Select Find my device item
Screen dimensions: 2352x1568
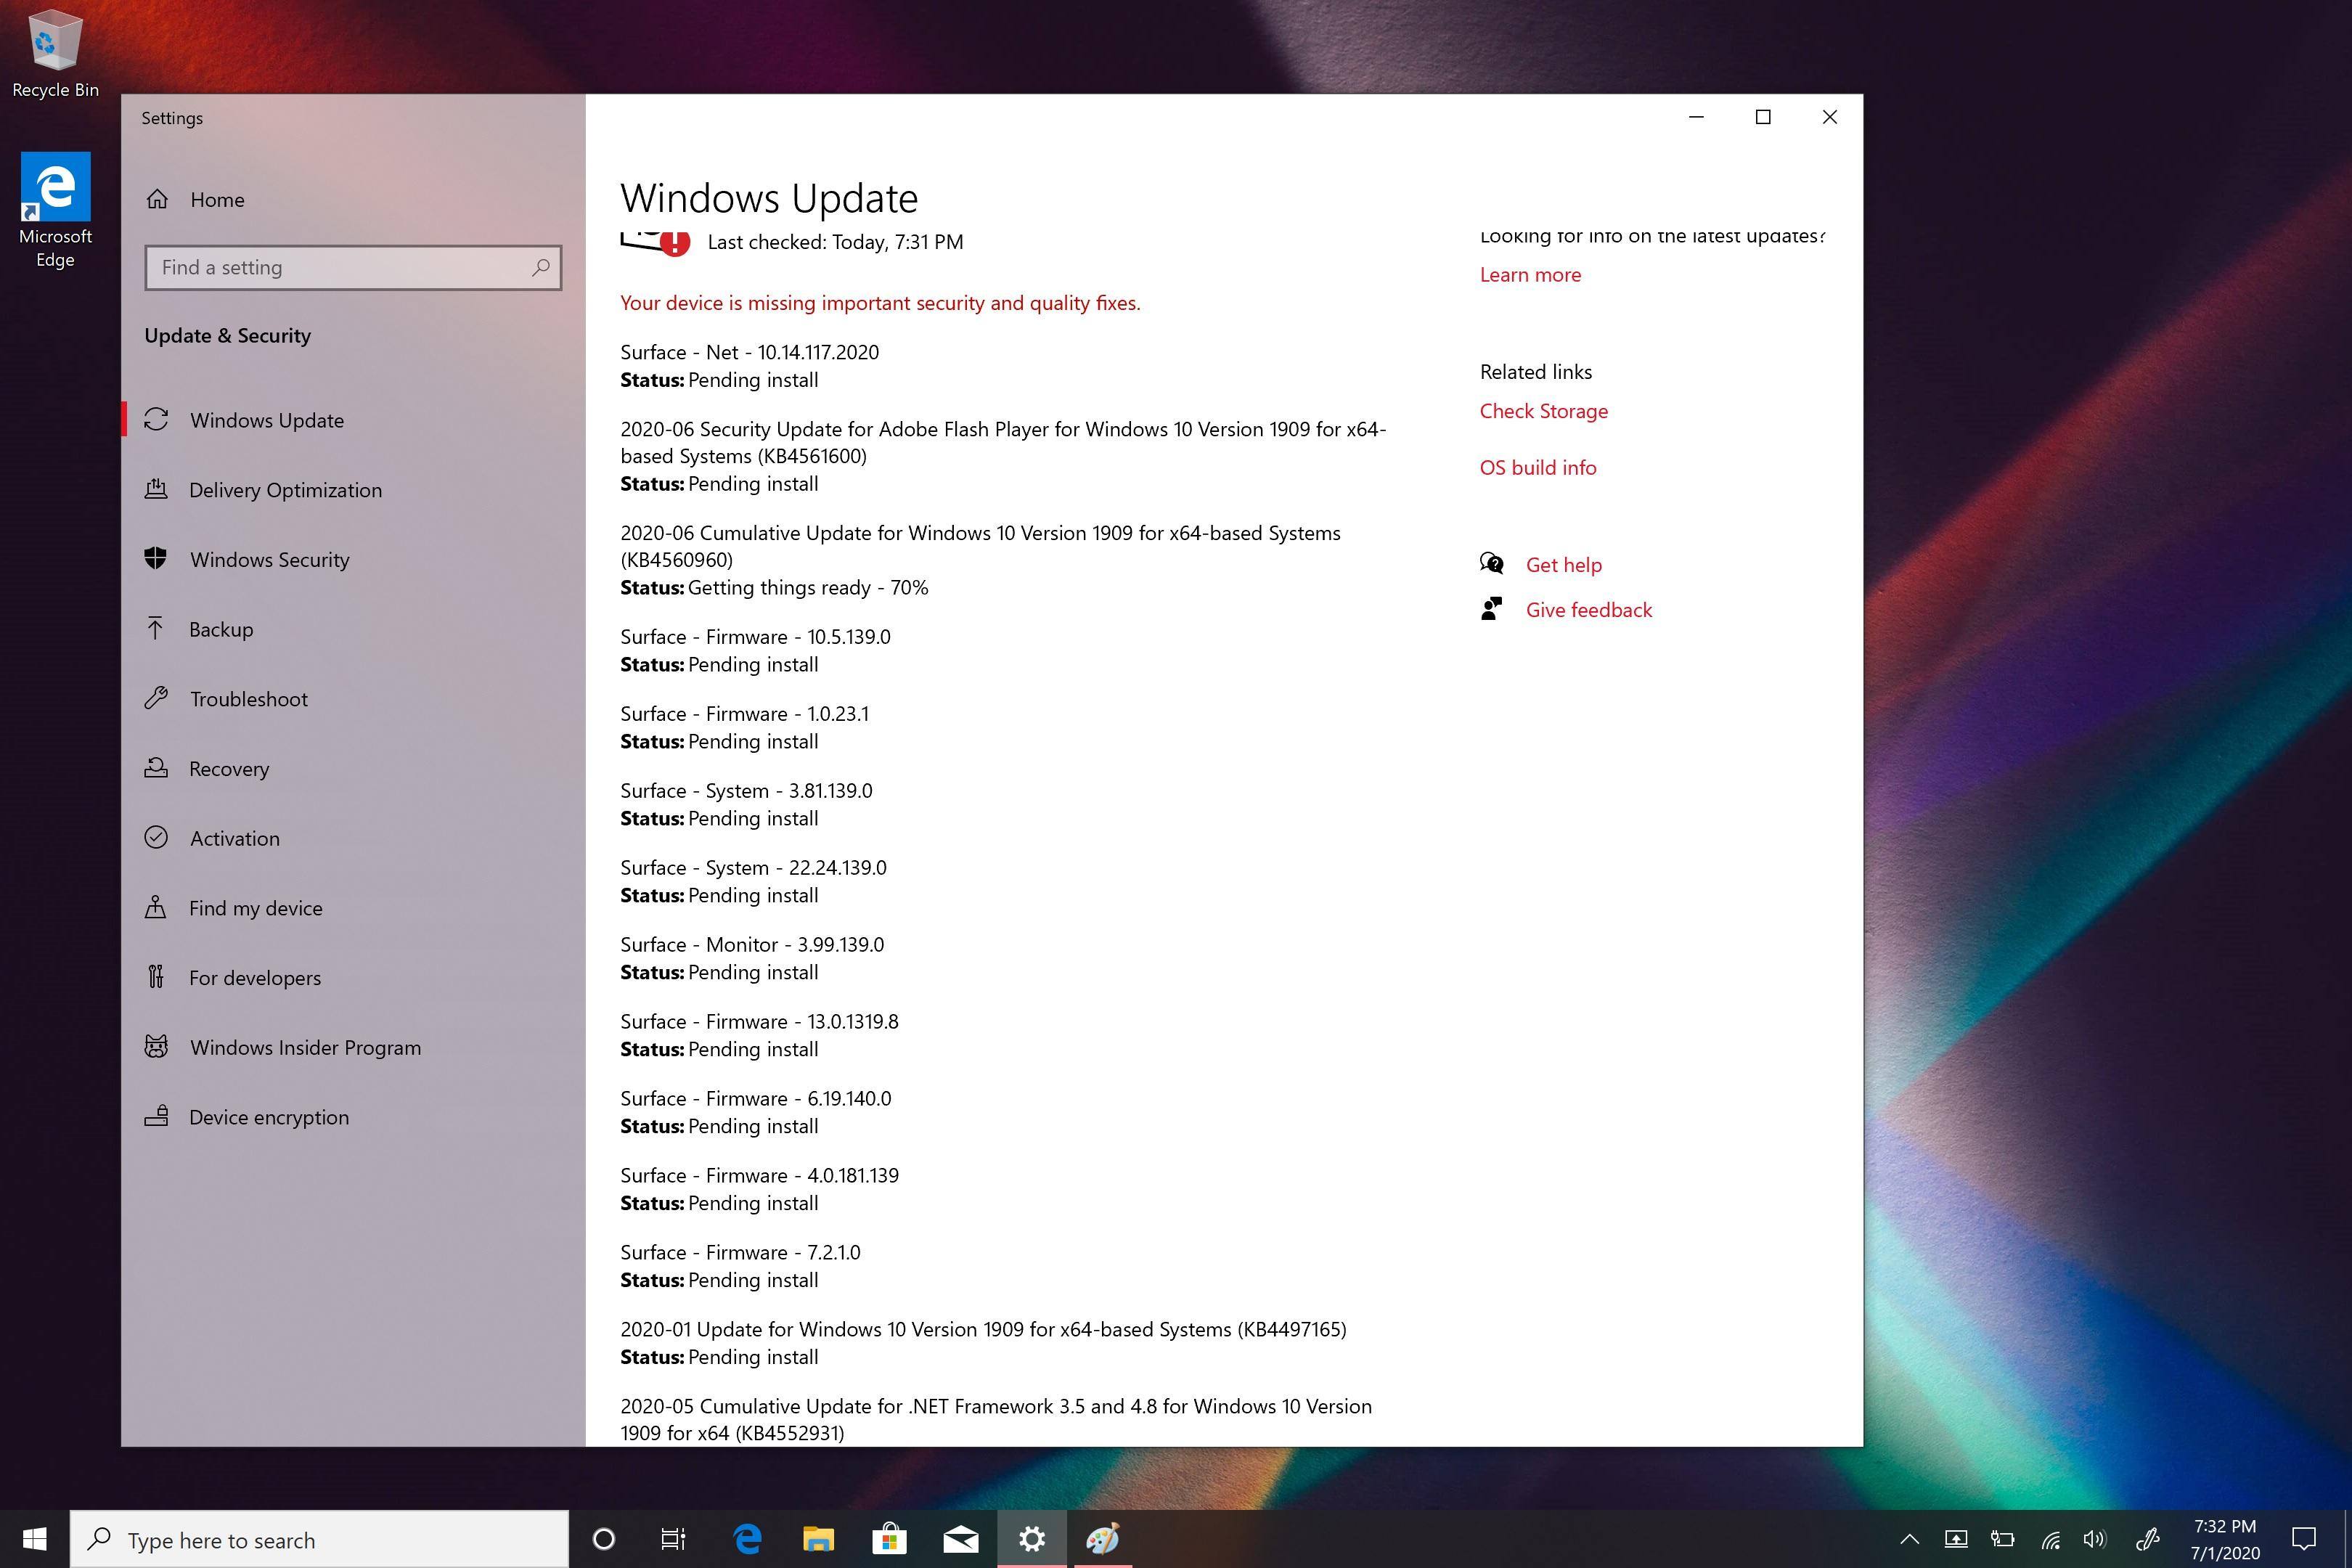pos(256,908)
